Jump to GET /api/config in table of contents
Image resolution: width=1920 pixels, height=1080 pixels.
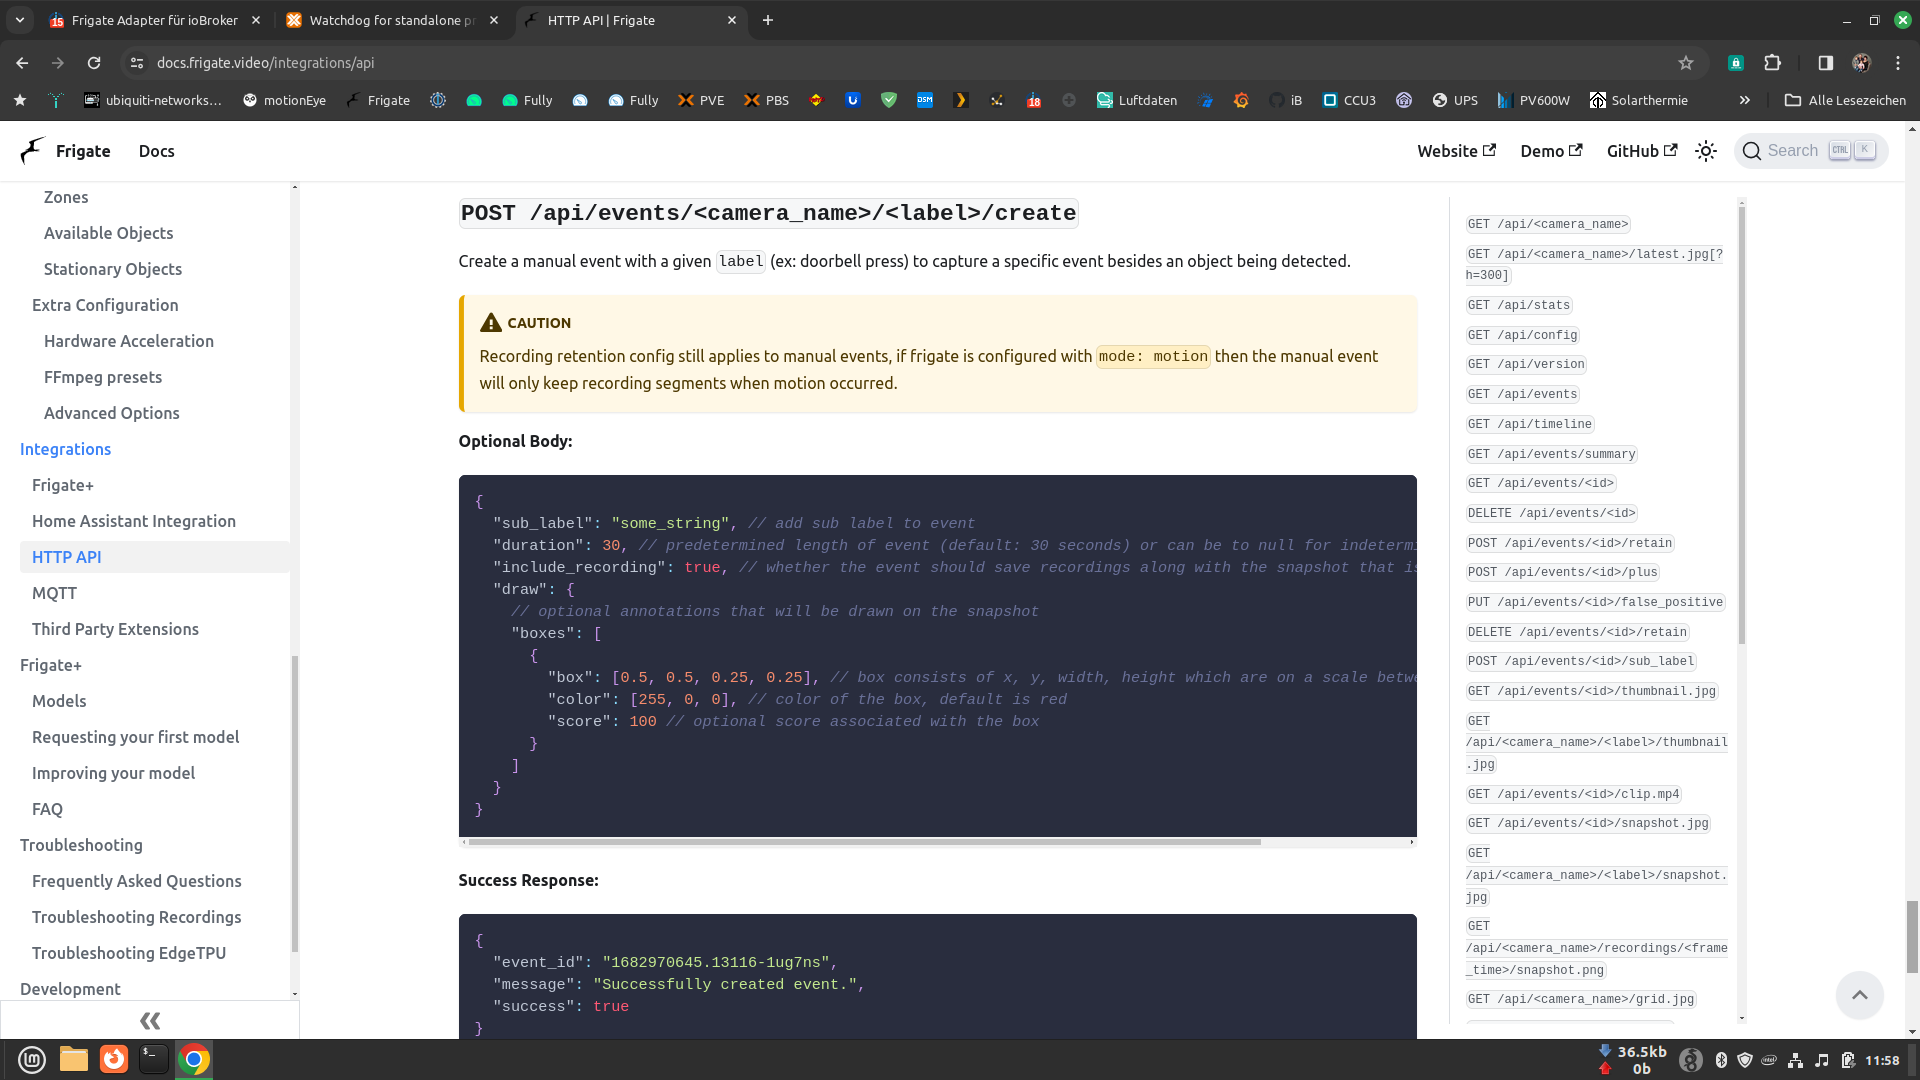(x=1522, y=335)
